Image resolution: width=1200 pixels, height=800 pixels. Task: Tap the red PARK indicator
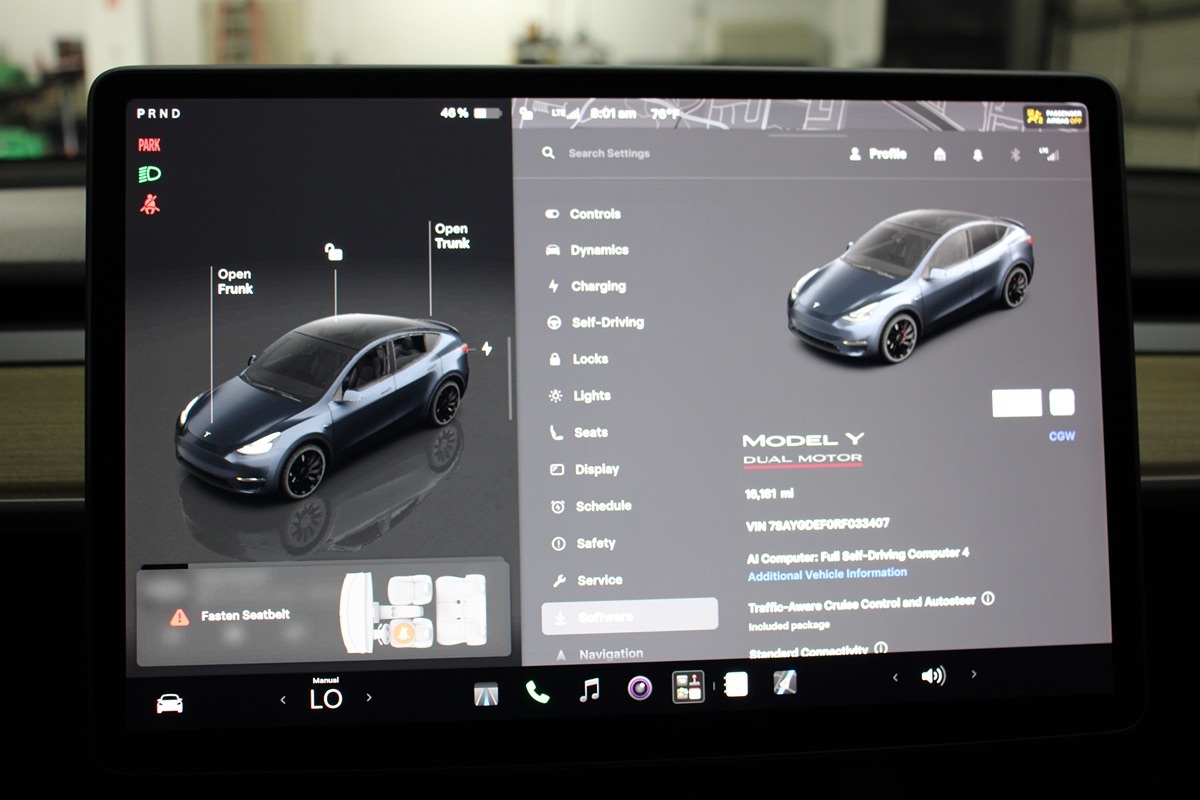(x=150, y=145)
